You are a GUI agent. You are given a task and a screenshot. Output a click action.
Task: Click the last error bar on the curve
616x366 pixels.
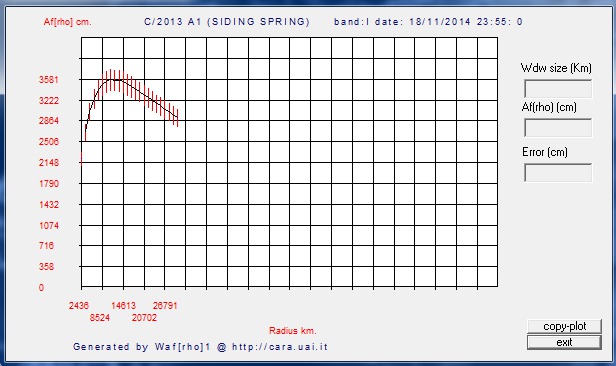tap(178, 117)
